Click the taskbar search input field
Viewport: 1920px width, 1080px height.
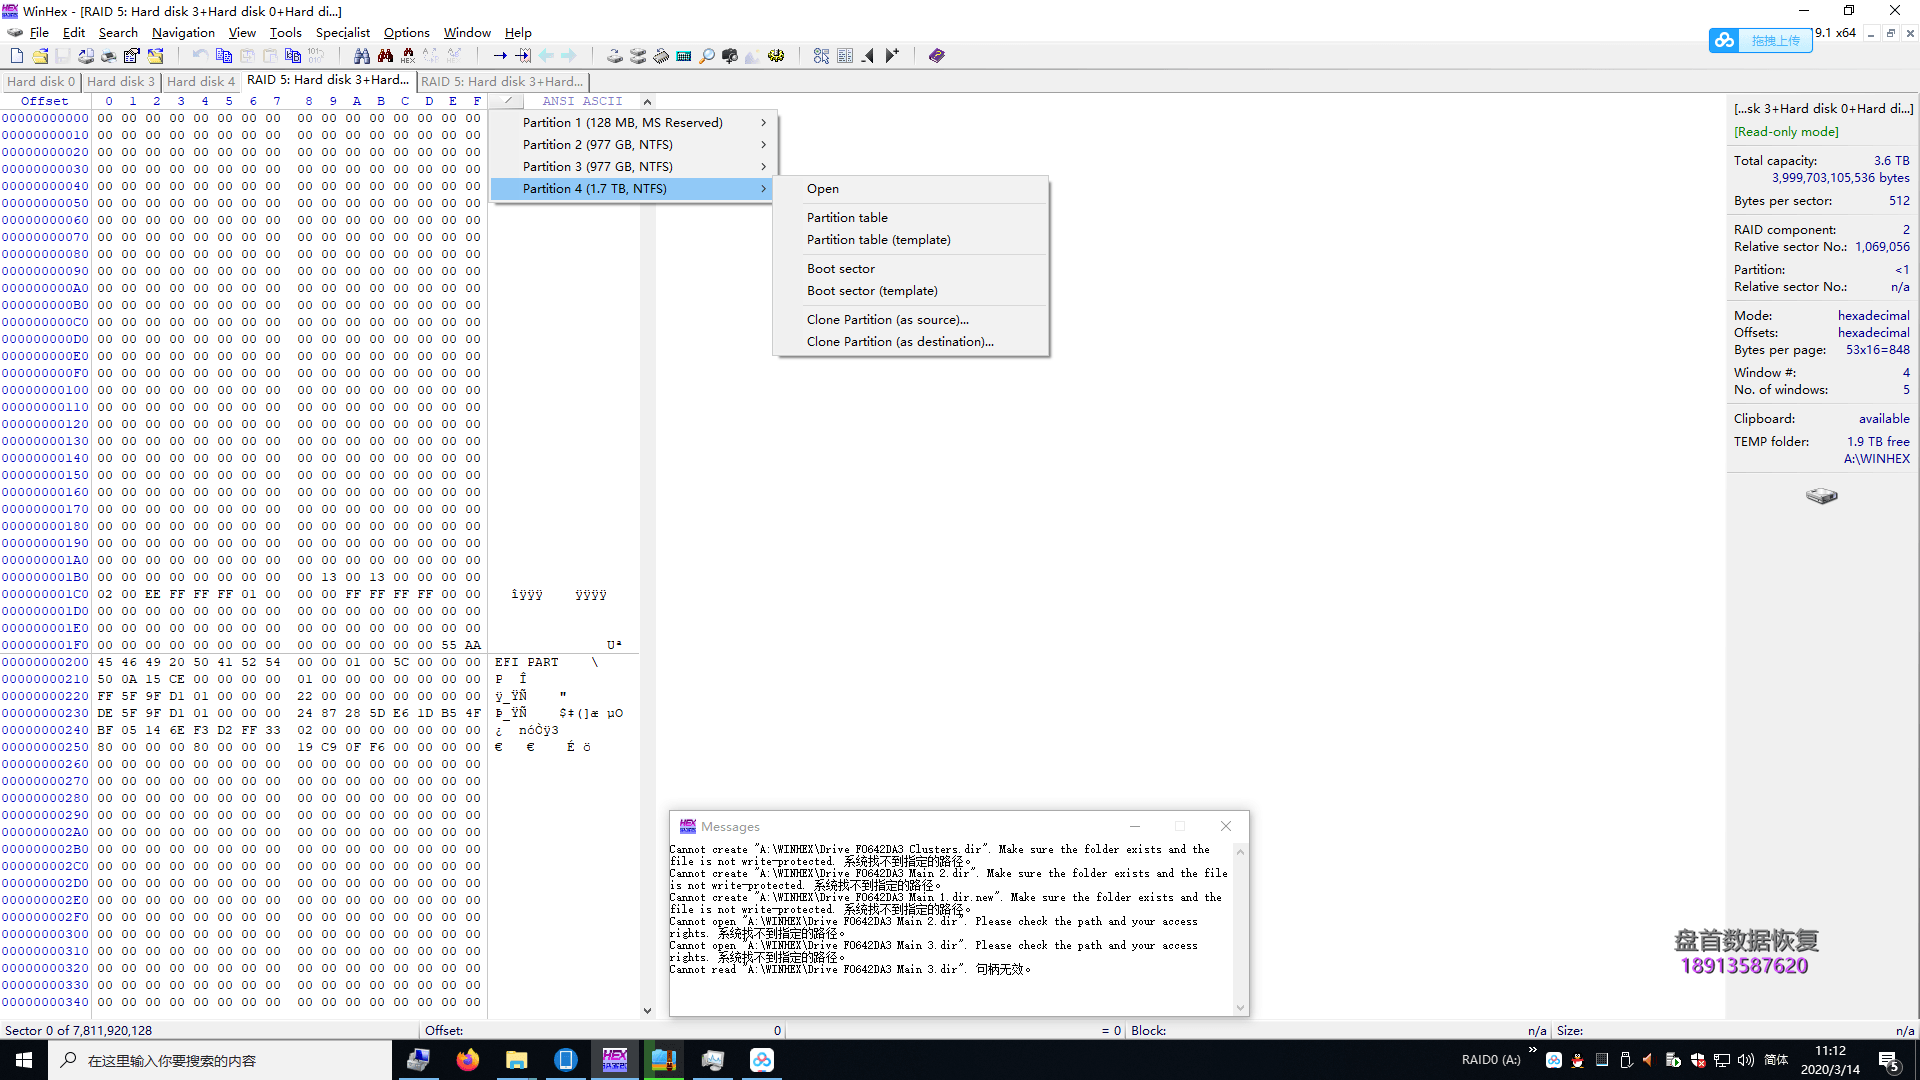pyautogui.click(x=220, y=1060)
